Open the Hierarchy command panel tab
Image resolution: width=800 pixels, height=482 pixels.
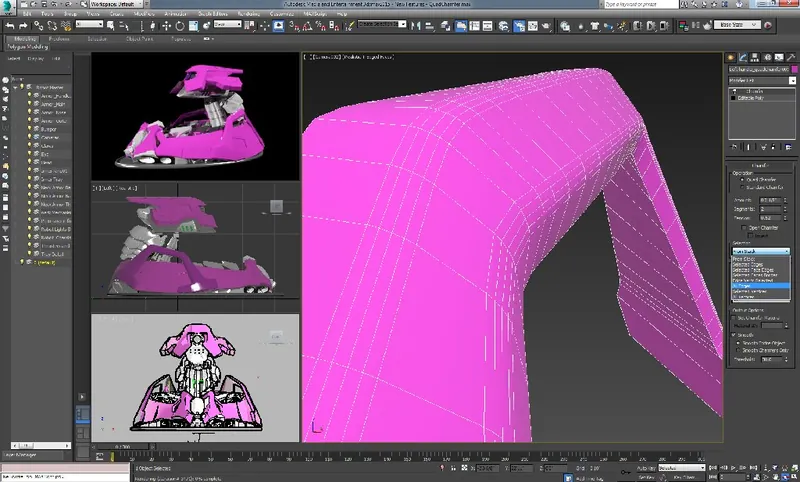point(755,57)
